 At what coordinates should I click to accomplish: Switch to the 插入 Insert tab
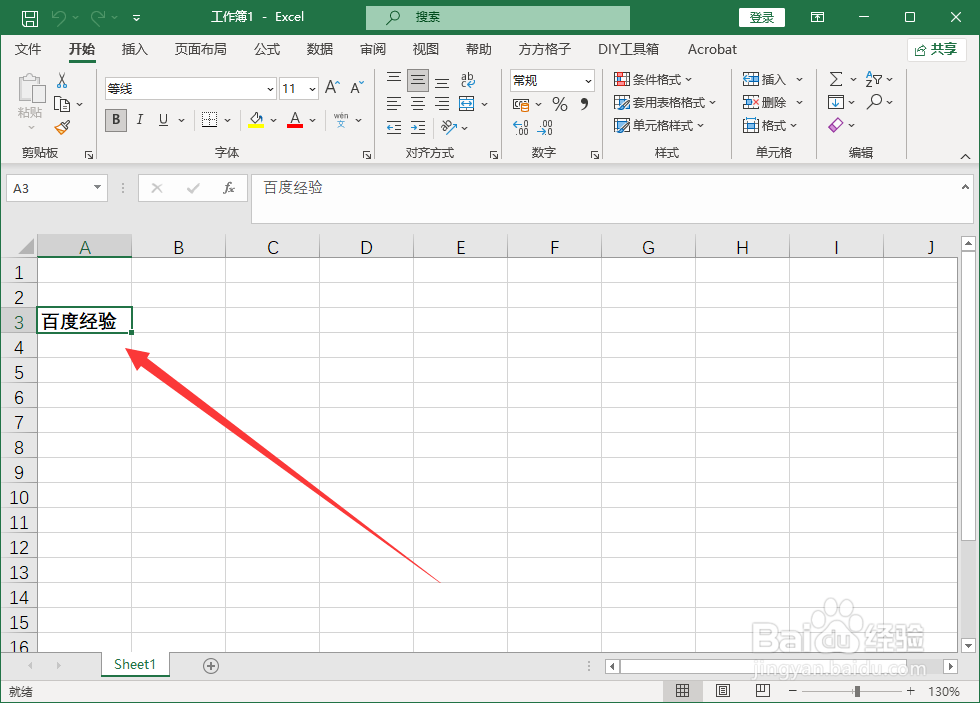[134, 49]
